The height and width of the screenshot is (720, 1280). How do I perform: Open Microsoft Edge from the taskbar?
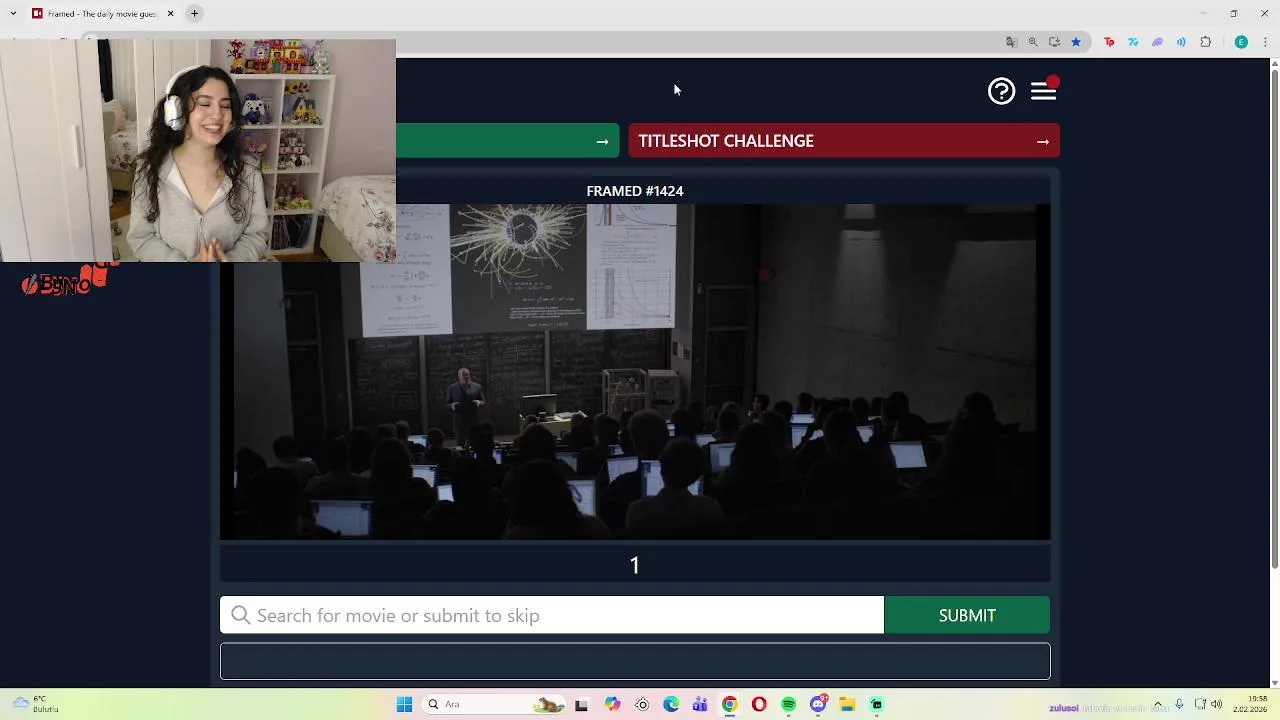pyautogui.click(x=671, y=705)
